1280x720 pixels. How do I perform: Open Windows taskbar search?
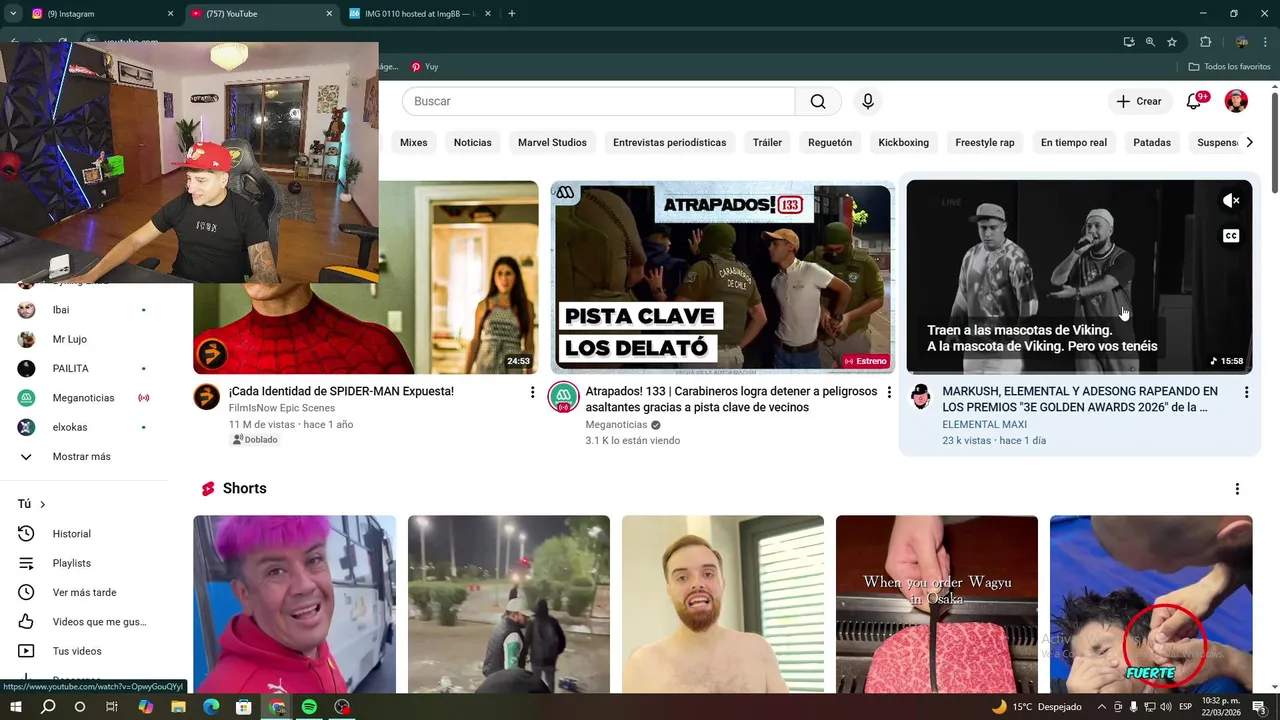click(48, 707)
